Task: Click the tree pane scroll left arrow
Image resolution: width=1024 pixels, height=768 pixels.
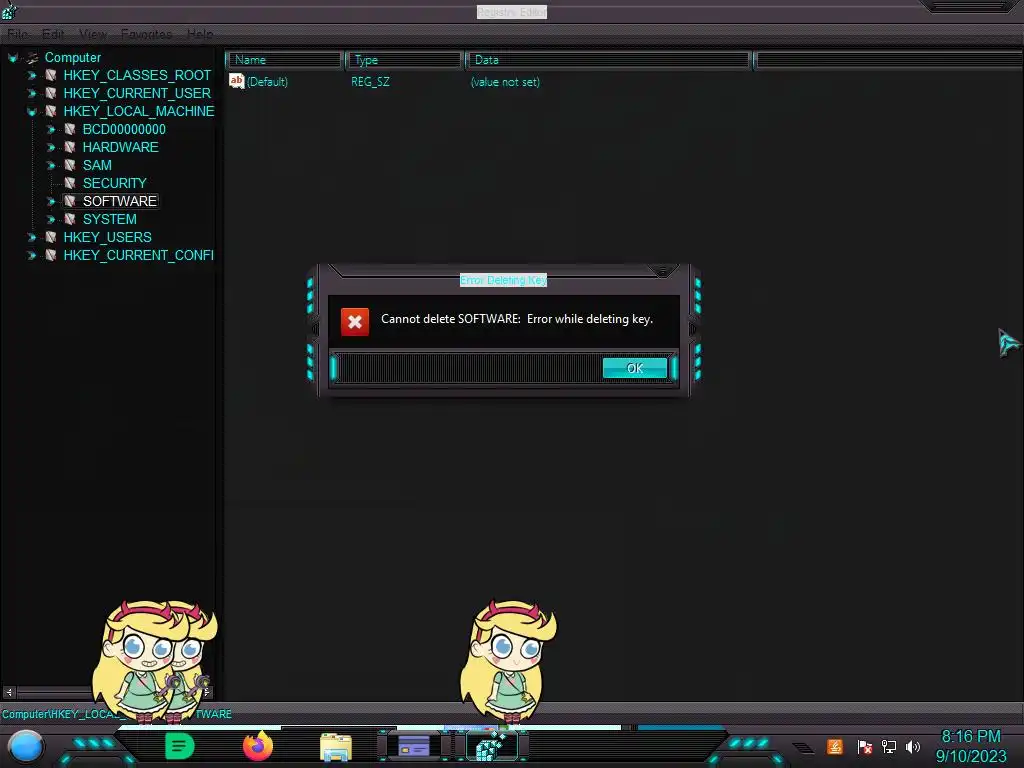Action: [x=9, y=692]
